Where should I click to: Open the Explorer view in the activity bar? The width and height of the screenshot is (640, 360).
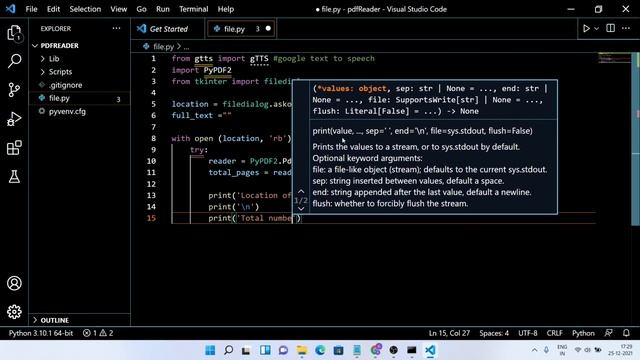[14, 33]
